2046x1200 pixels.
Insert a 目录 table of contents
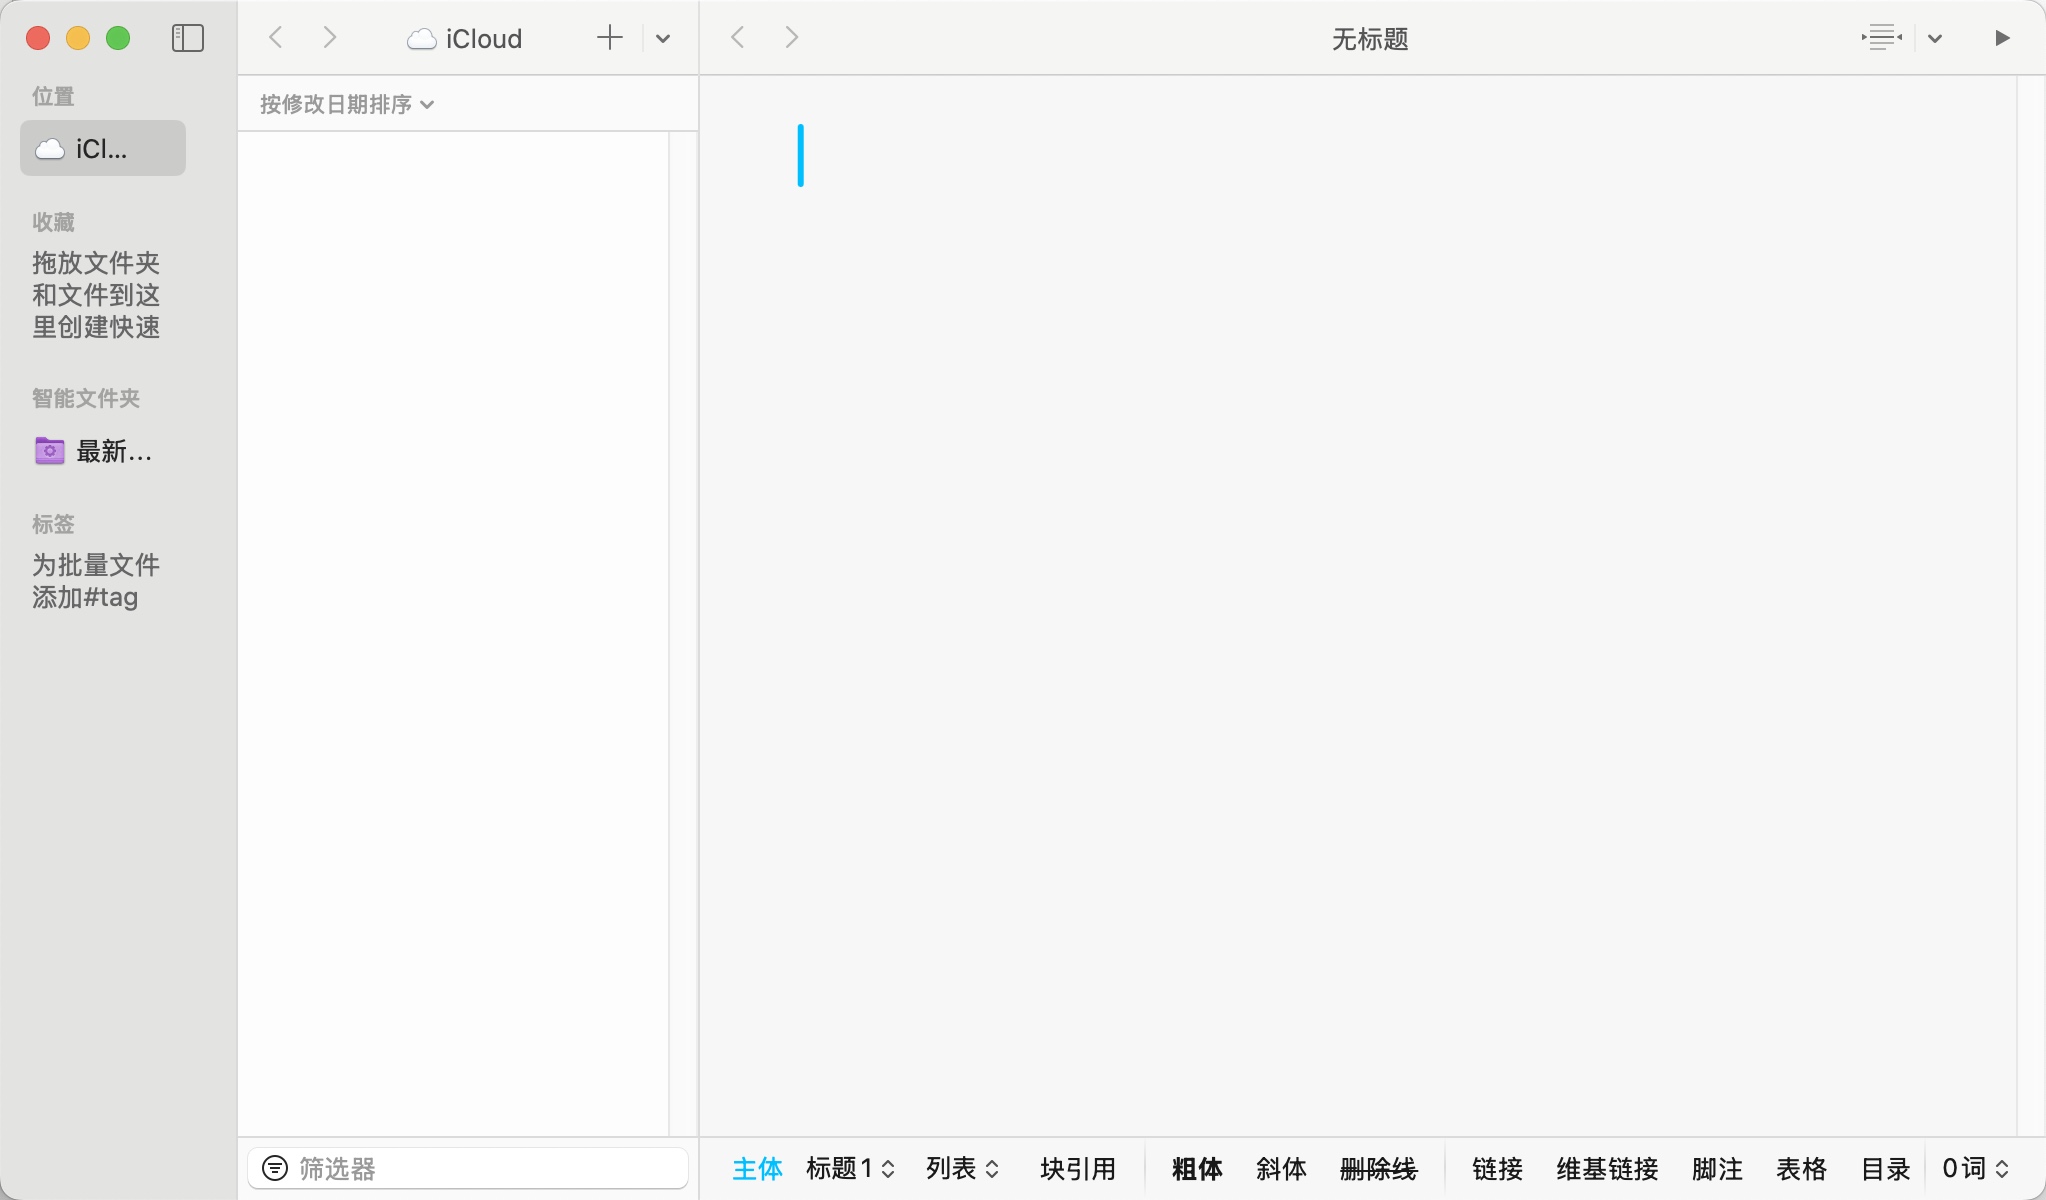pos(1885,1168)
